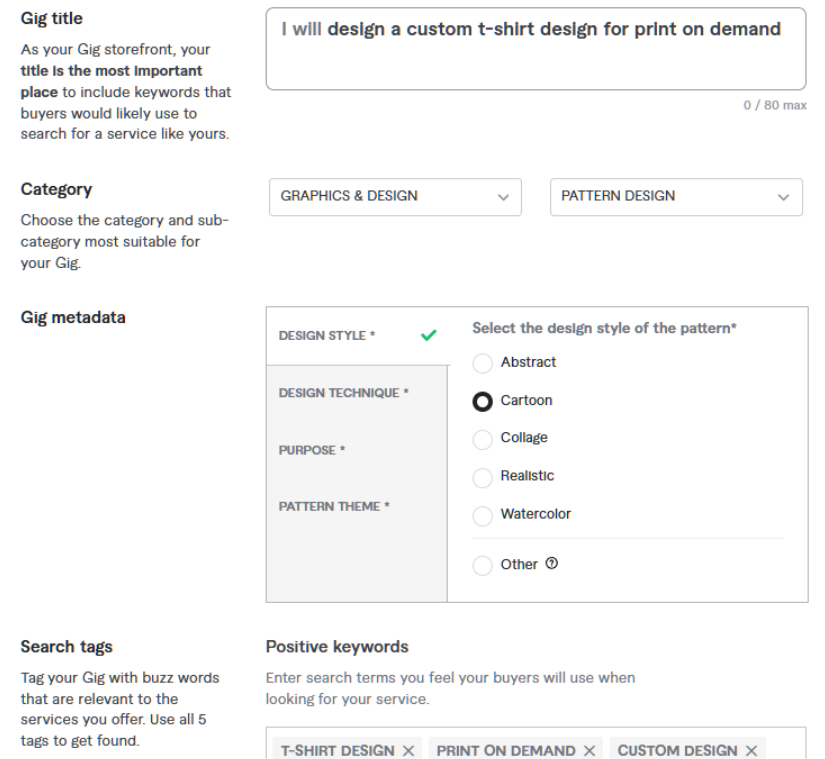Click the green checkmark beside Design Style
This screenshot has height=759, width=825.
tap(429, 335)
